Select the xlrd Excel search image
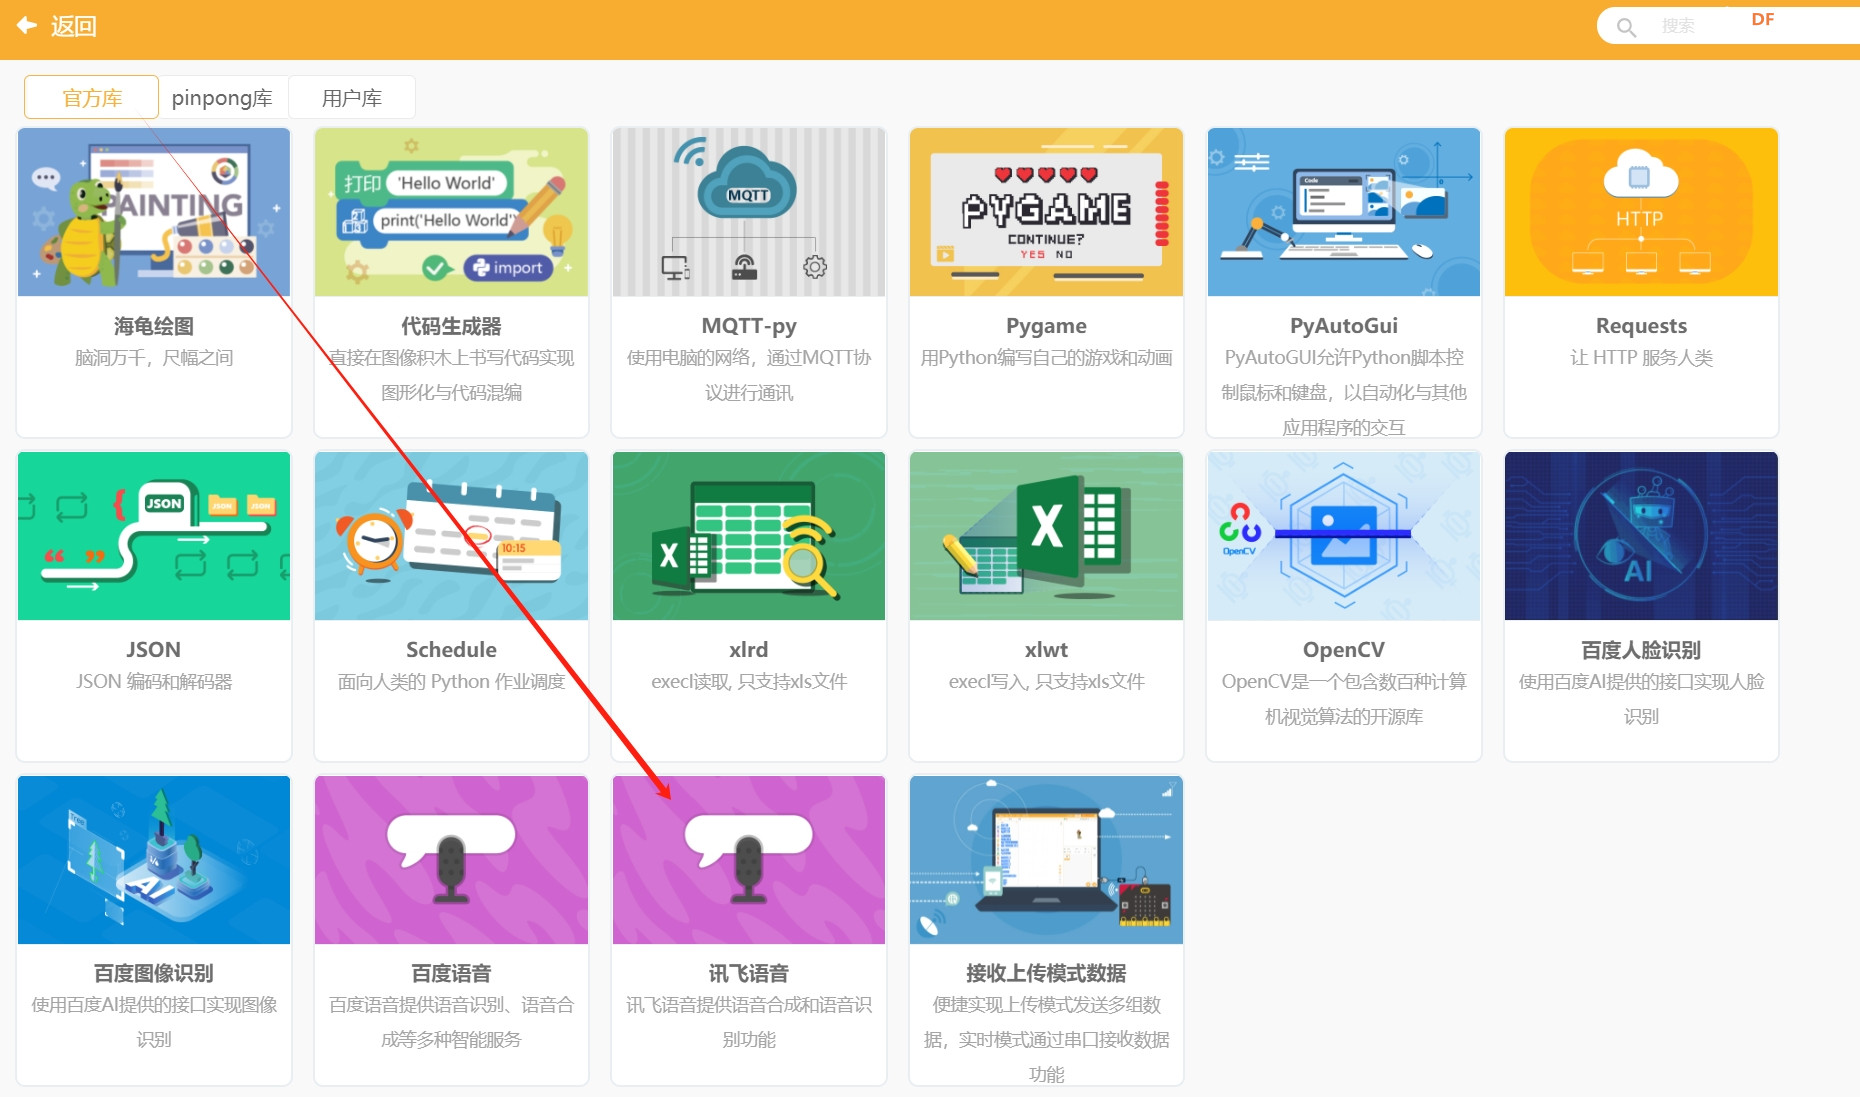The height and width of the screenshot is (1097, 1860). [x=749, y=536]
